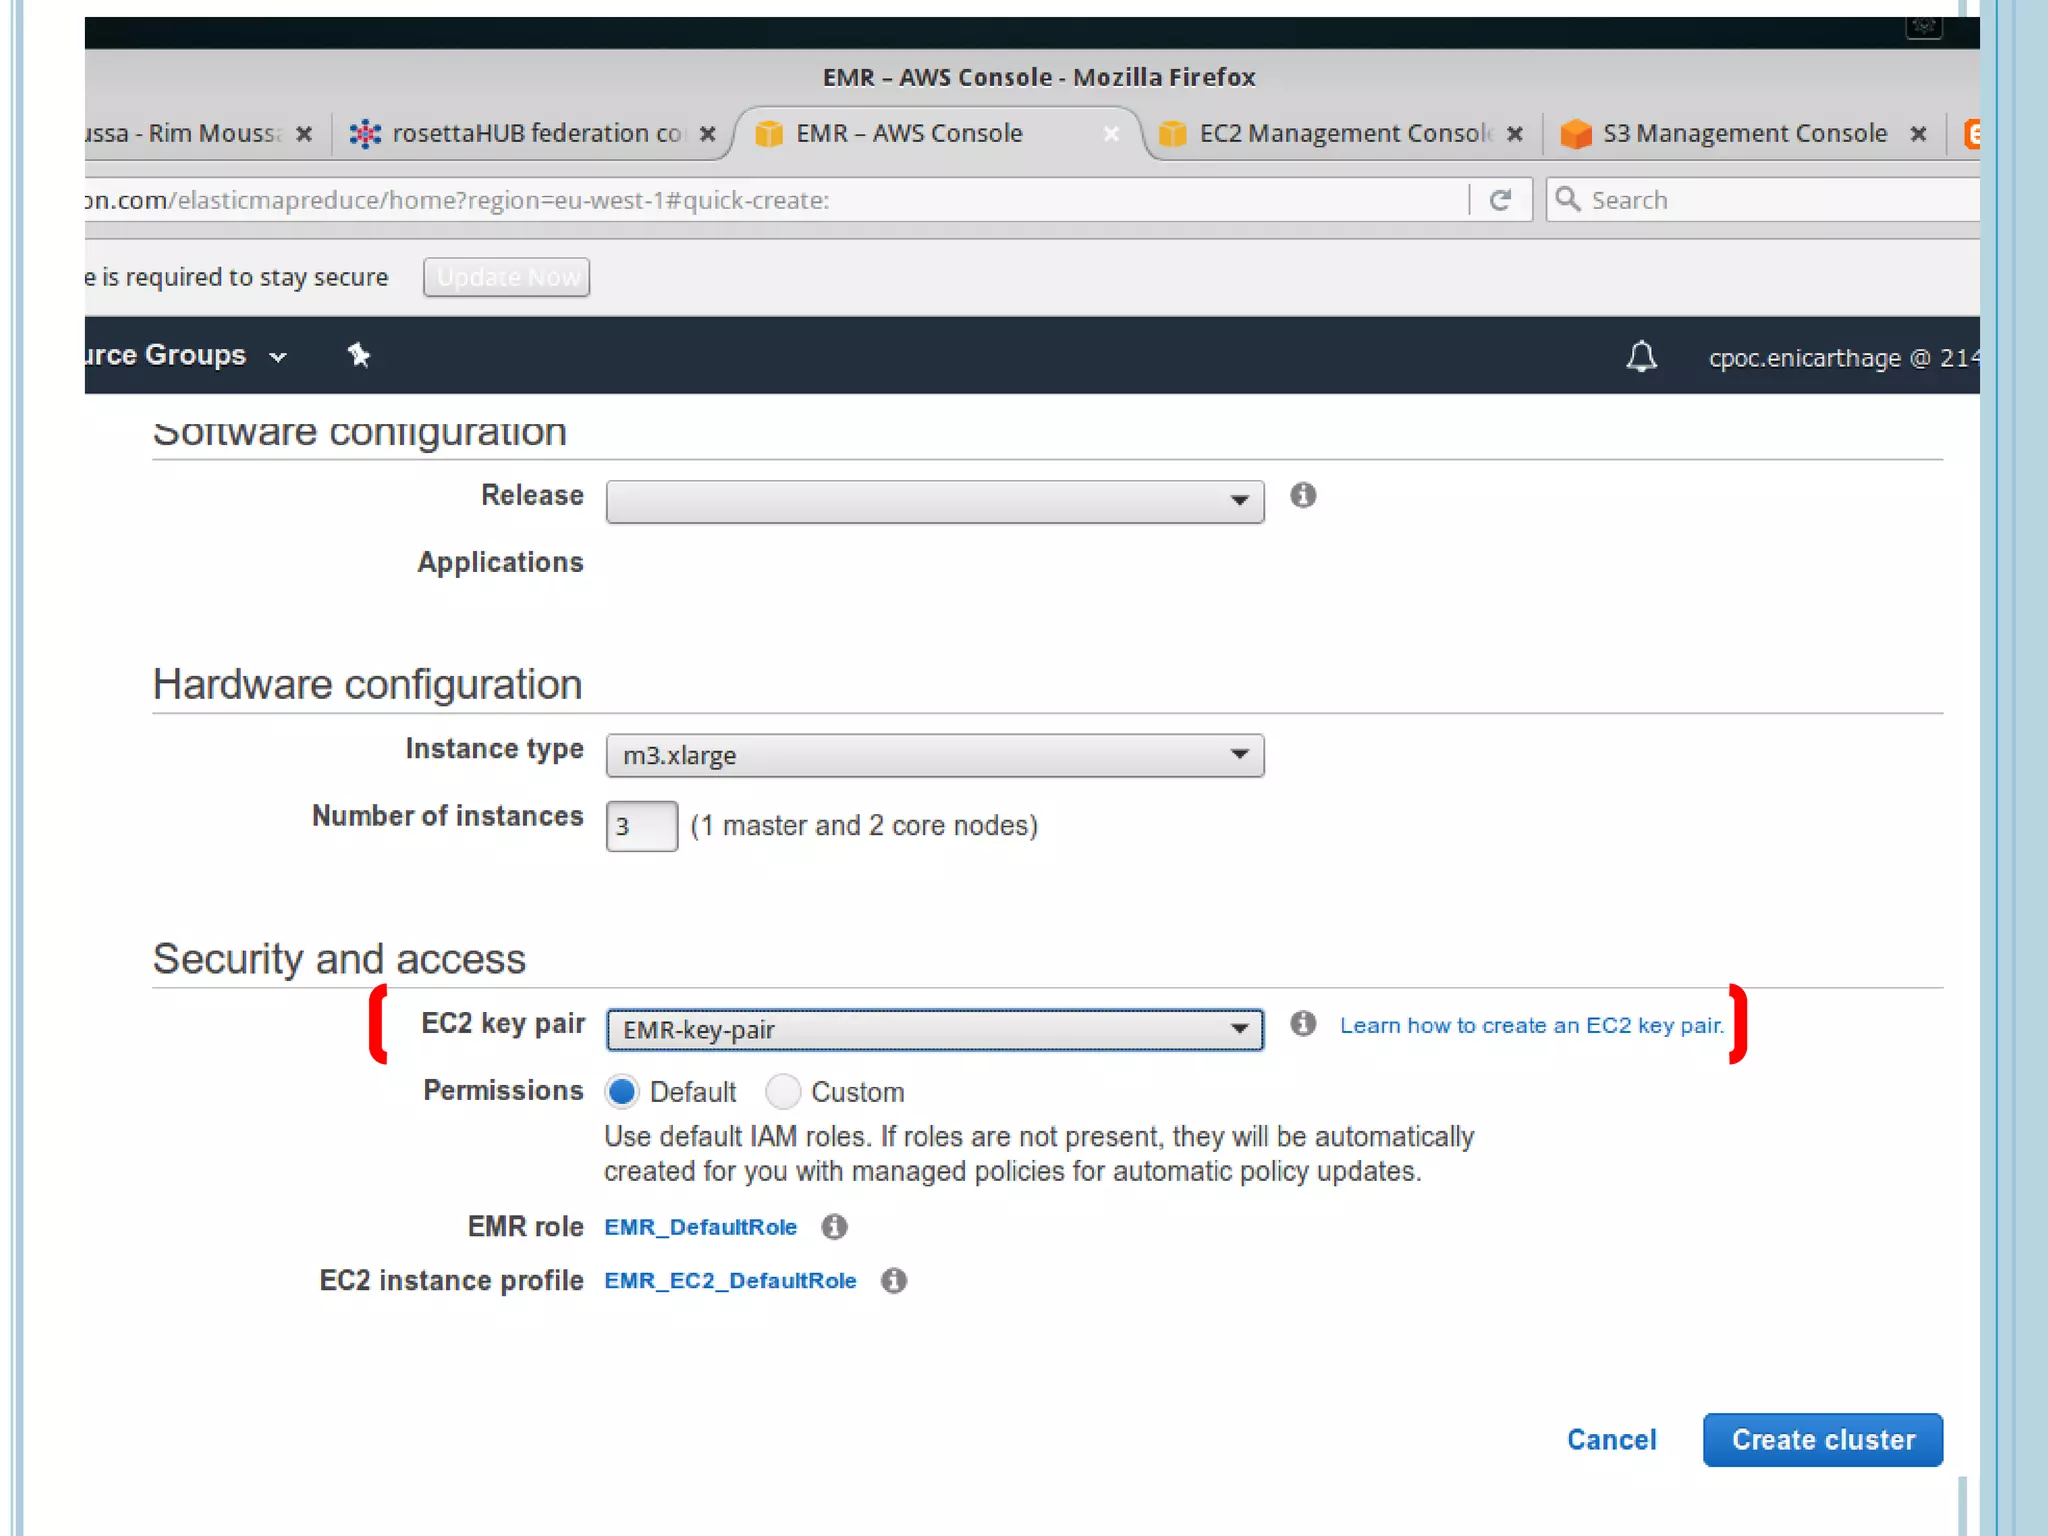Open the EC2 key pair dropdown
Viewport: 2048px width, 1536px height.
(x=934, y=1029)
